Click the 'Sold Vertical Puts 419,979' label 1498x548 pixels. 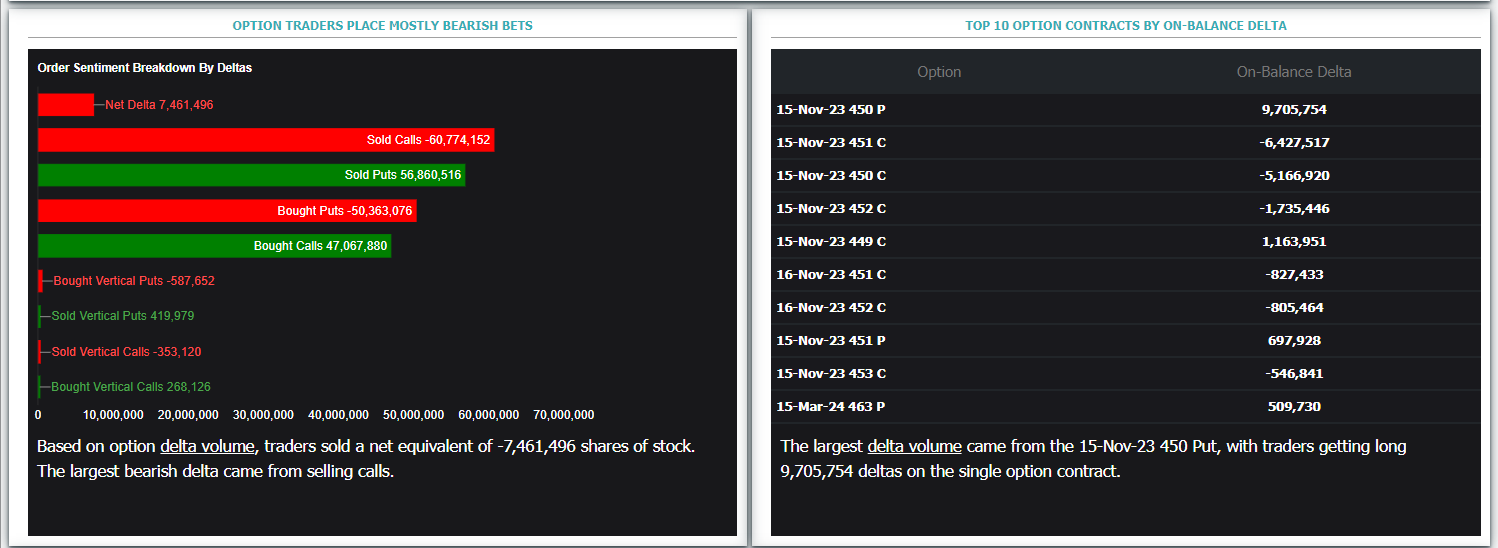pyautogui.click(x=123, y=316)
